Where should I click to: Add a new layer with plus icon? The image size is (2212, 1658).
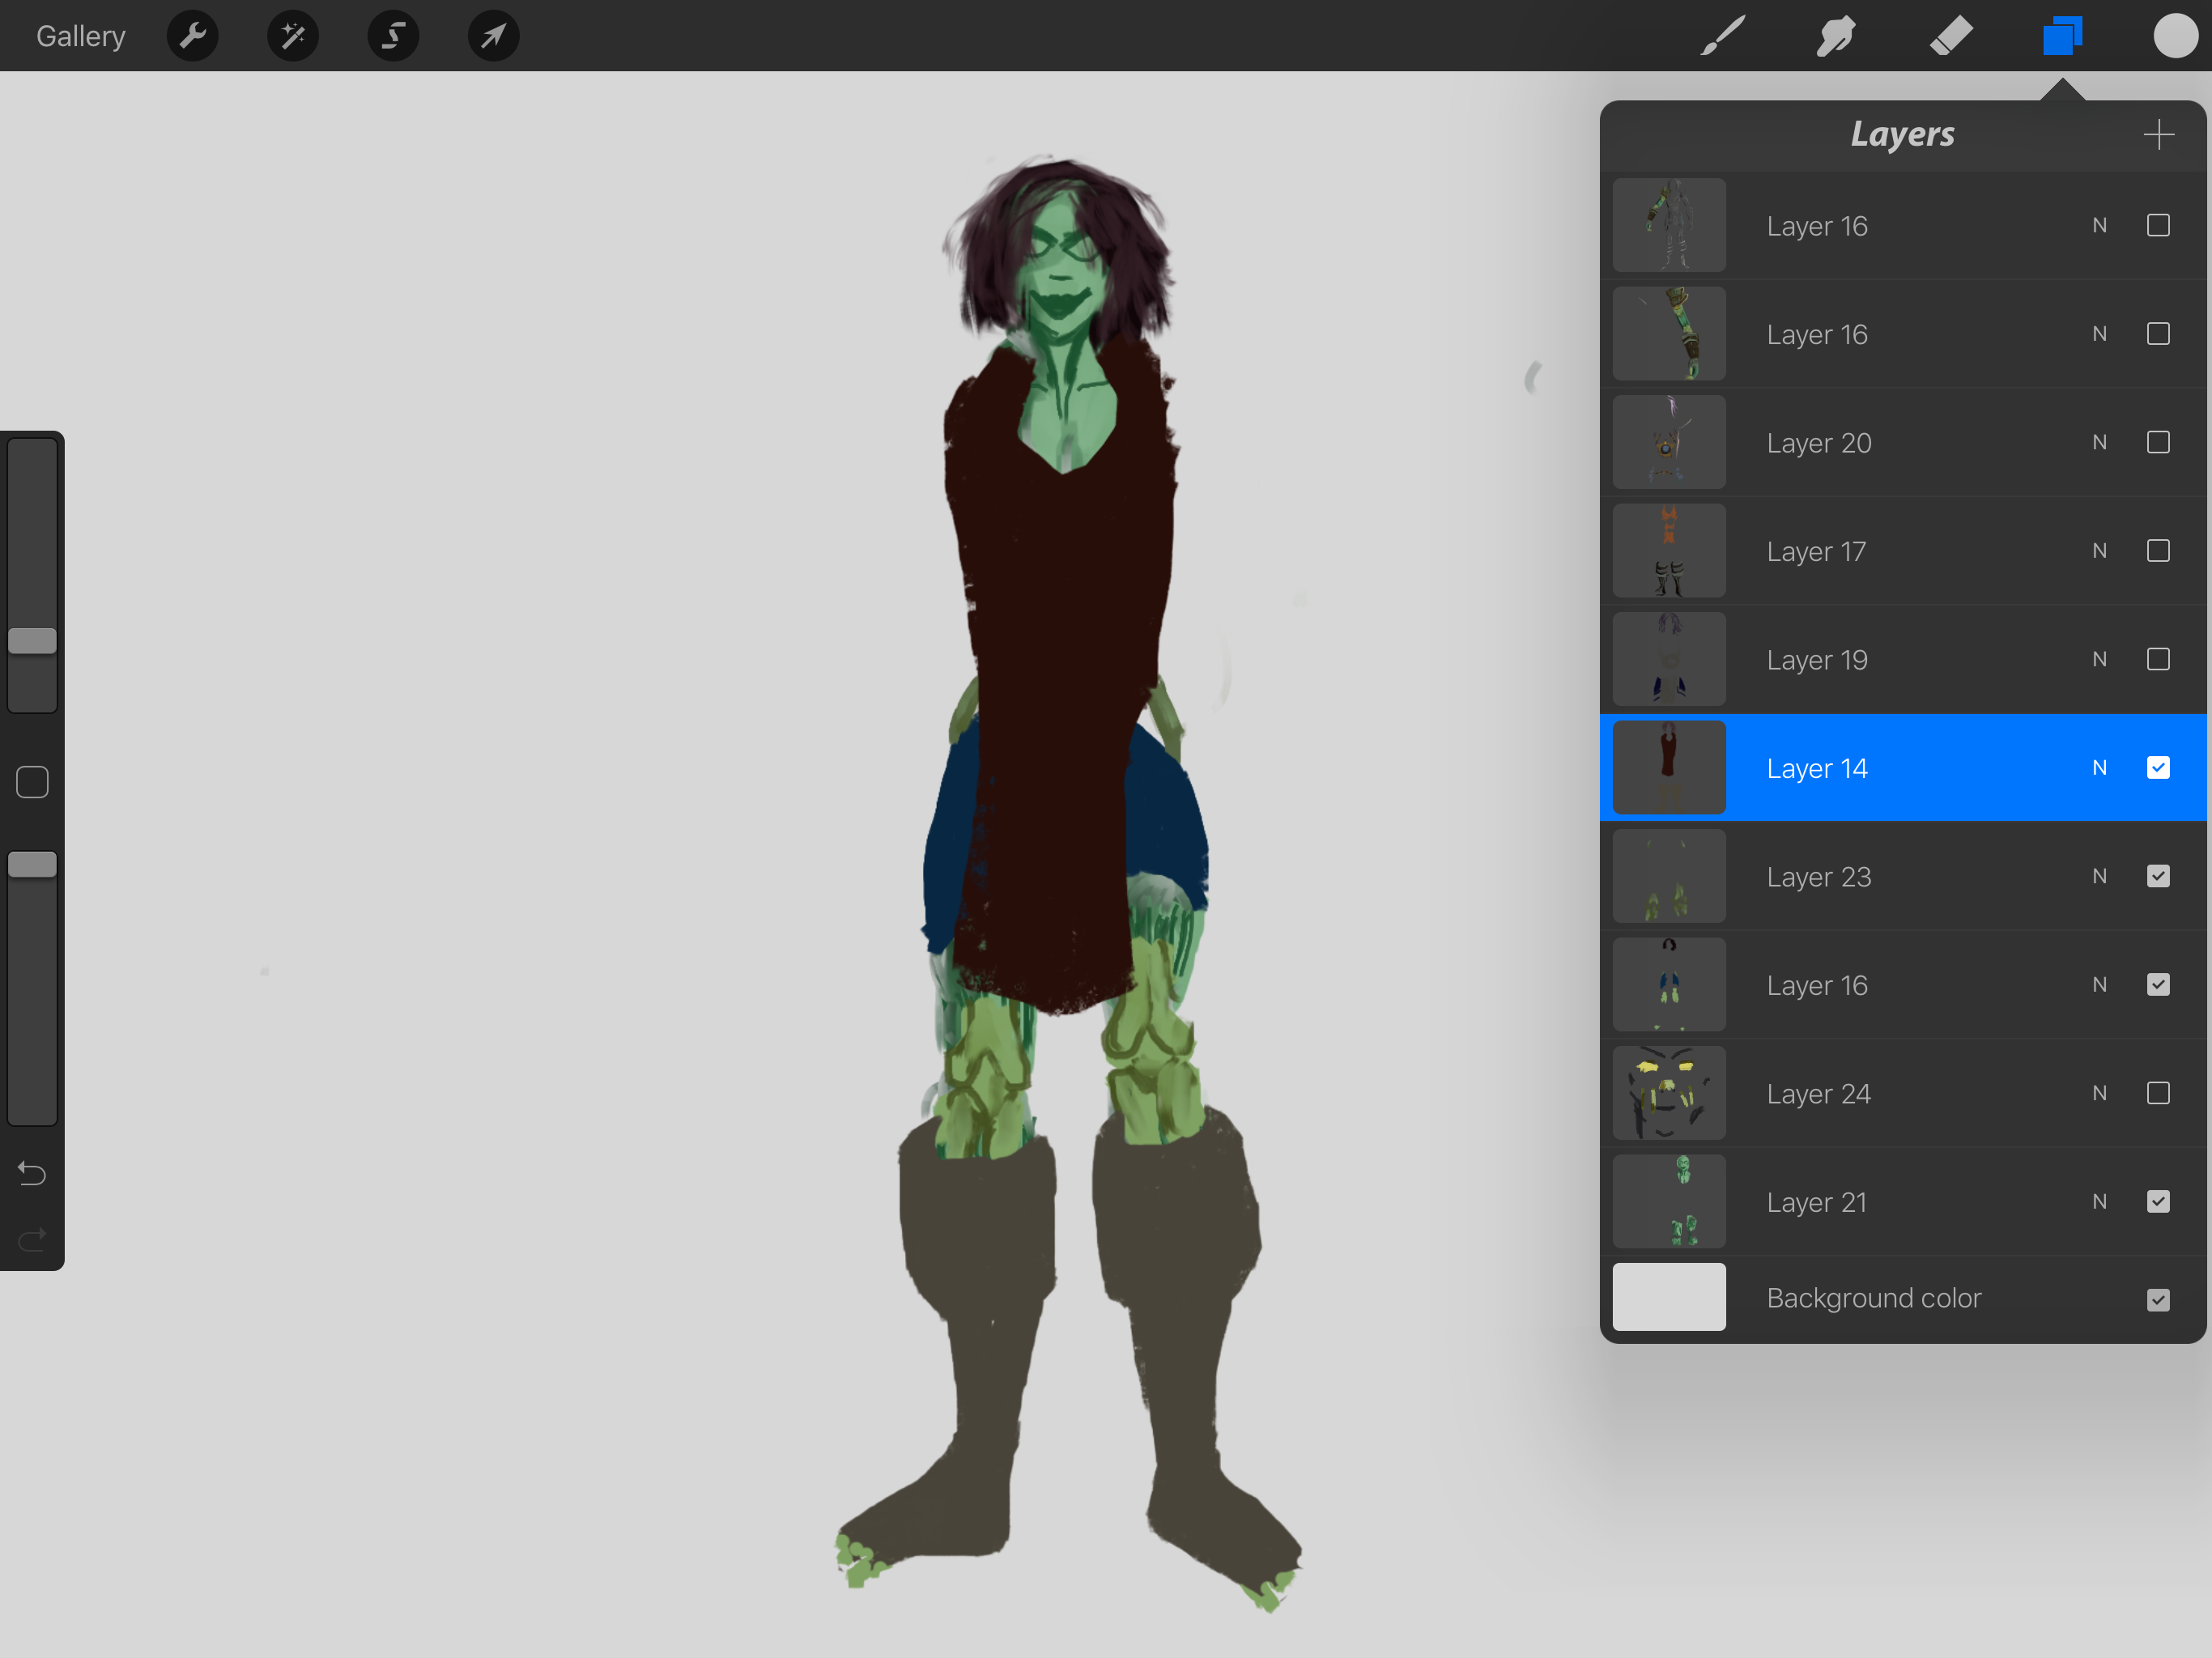click(x=2159, y=134)
